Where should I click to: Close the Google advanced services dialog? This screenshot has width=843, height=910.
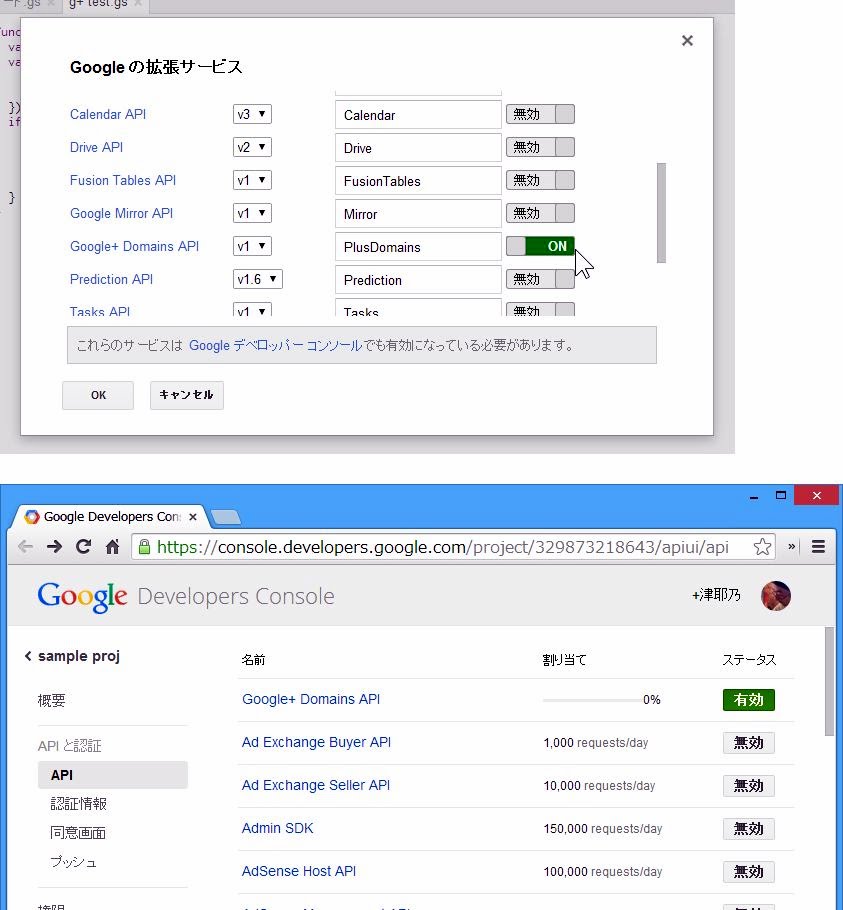click(687, 41)
